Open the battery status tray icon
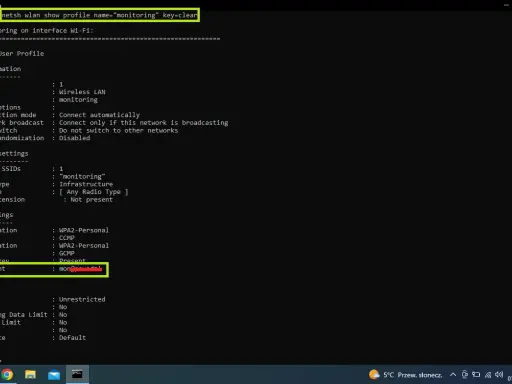Image resolution: width=512 pixels, height=384 pixels. tap(476, 375)
